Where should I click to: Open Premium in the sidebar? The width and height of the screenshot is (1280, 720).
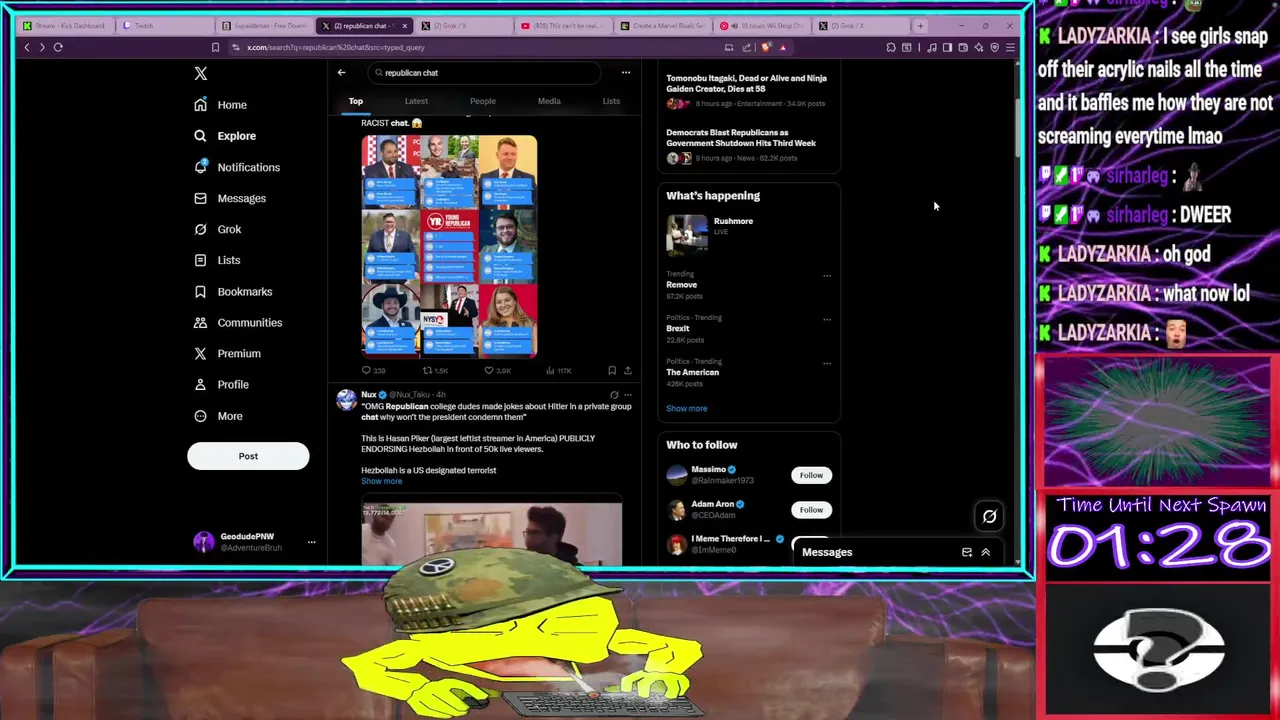pos(227,353)
